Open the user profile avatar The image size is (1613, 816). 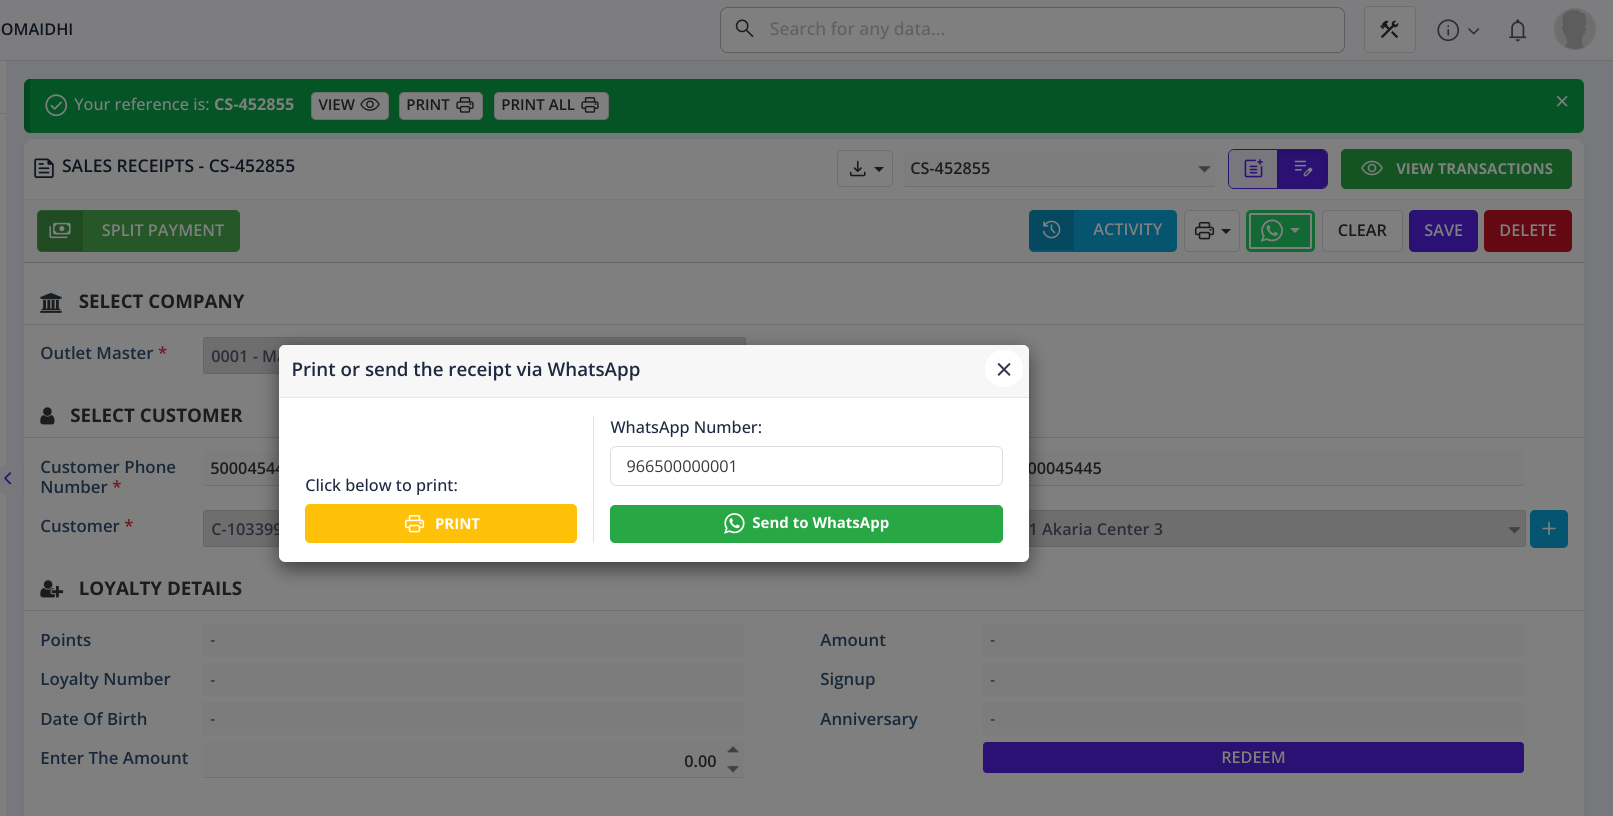click(1574, 29)
